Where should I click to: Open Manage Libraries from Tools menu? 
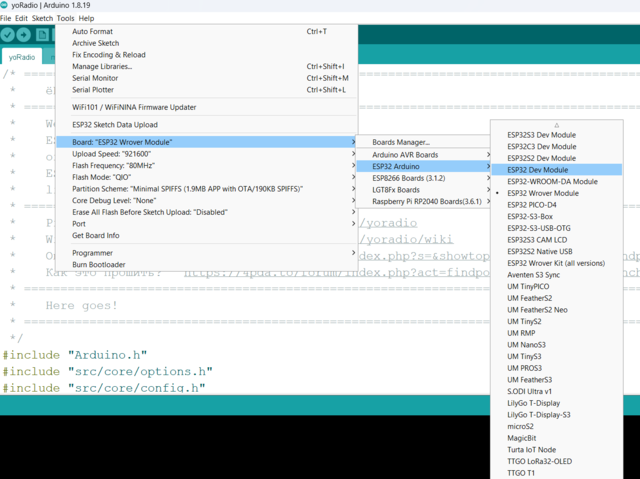207,66
